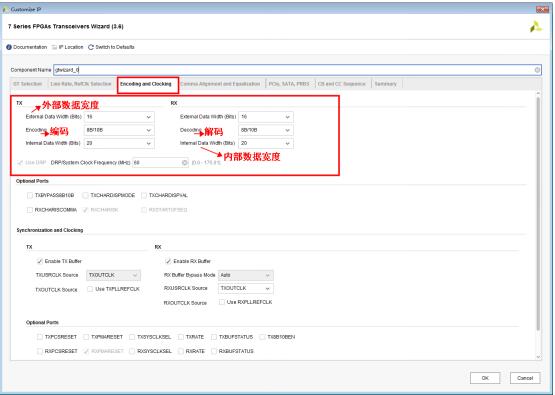Click the scrollbar down arrow at the pane bottom

(x=538, y=357)
